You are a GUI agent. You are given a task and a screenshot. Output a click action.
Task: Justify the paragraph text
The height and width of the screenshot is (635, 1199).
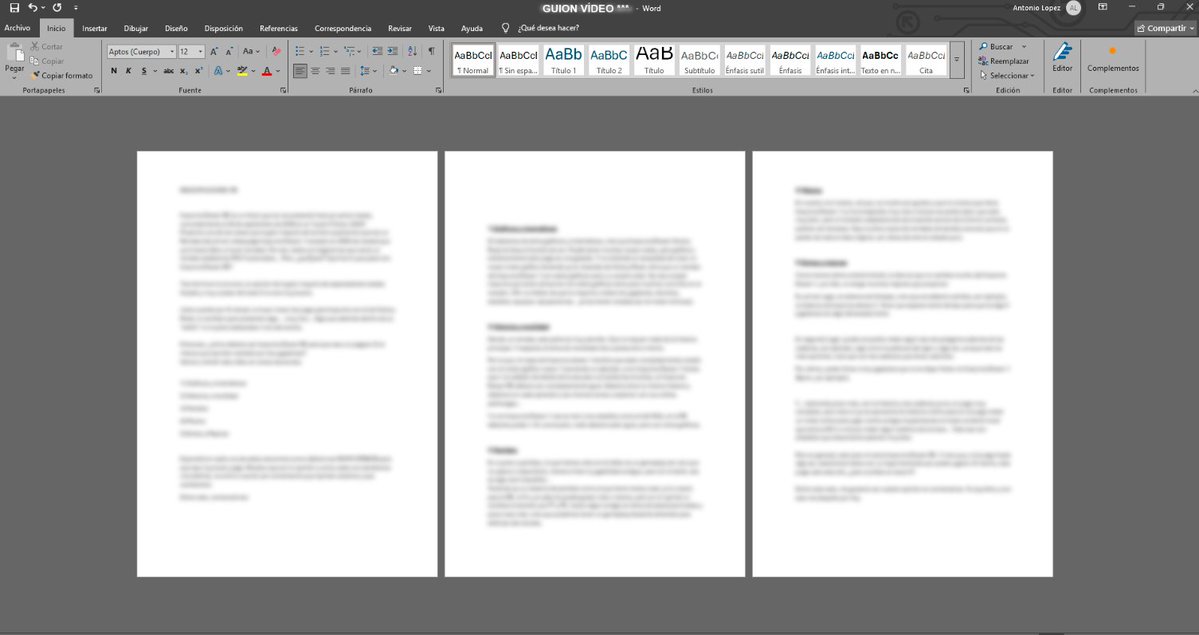(x=345, y=71)
